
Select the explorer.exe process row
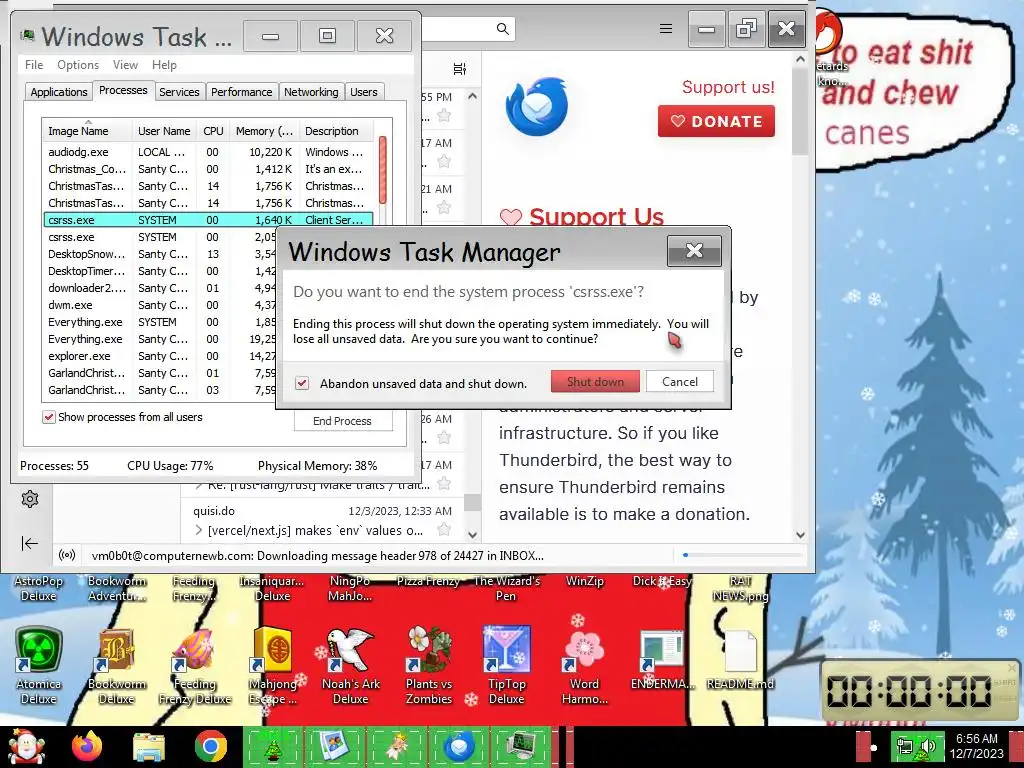160,356
